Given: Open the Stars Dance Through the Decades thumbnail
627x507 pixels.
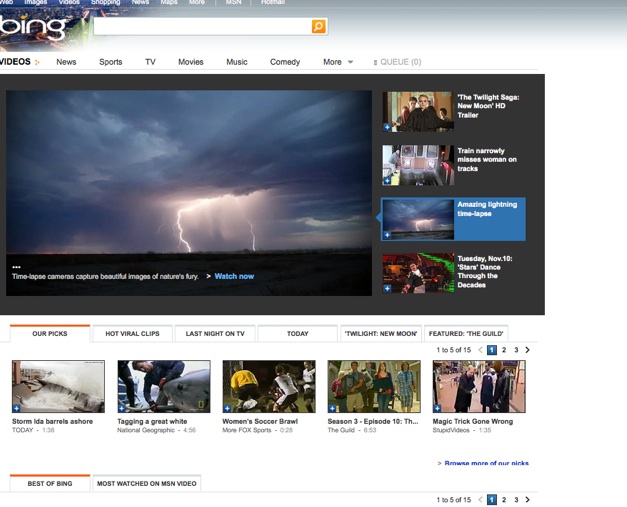Looking at the screenshot, I should click(418, 272).
